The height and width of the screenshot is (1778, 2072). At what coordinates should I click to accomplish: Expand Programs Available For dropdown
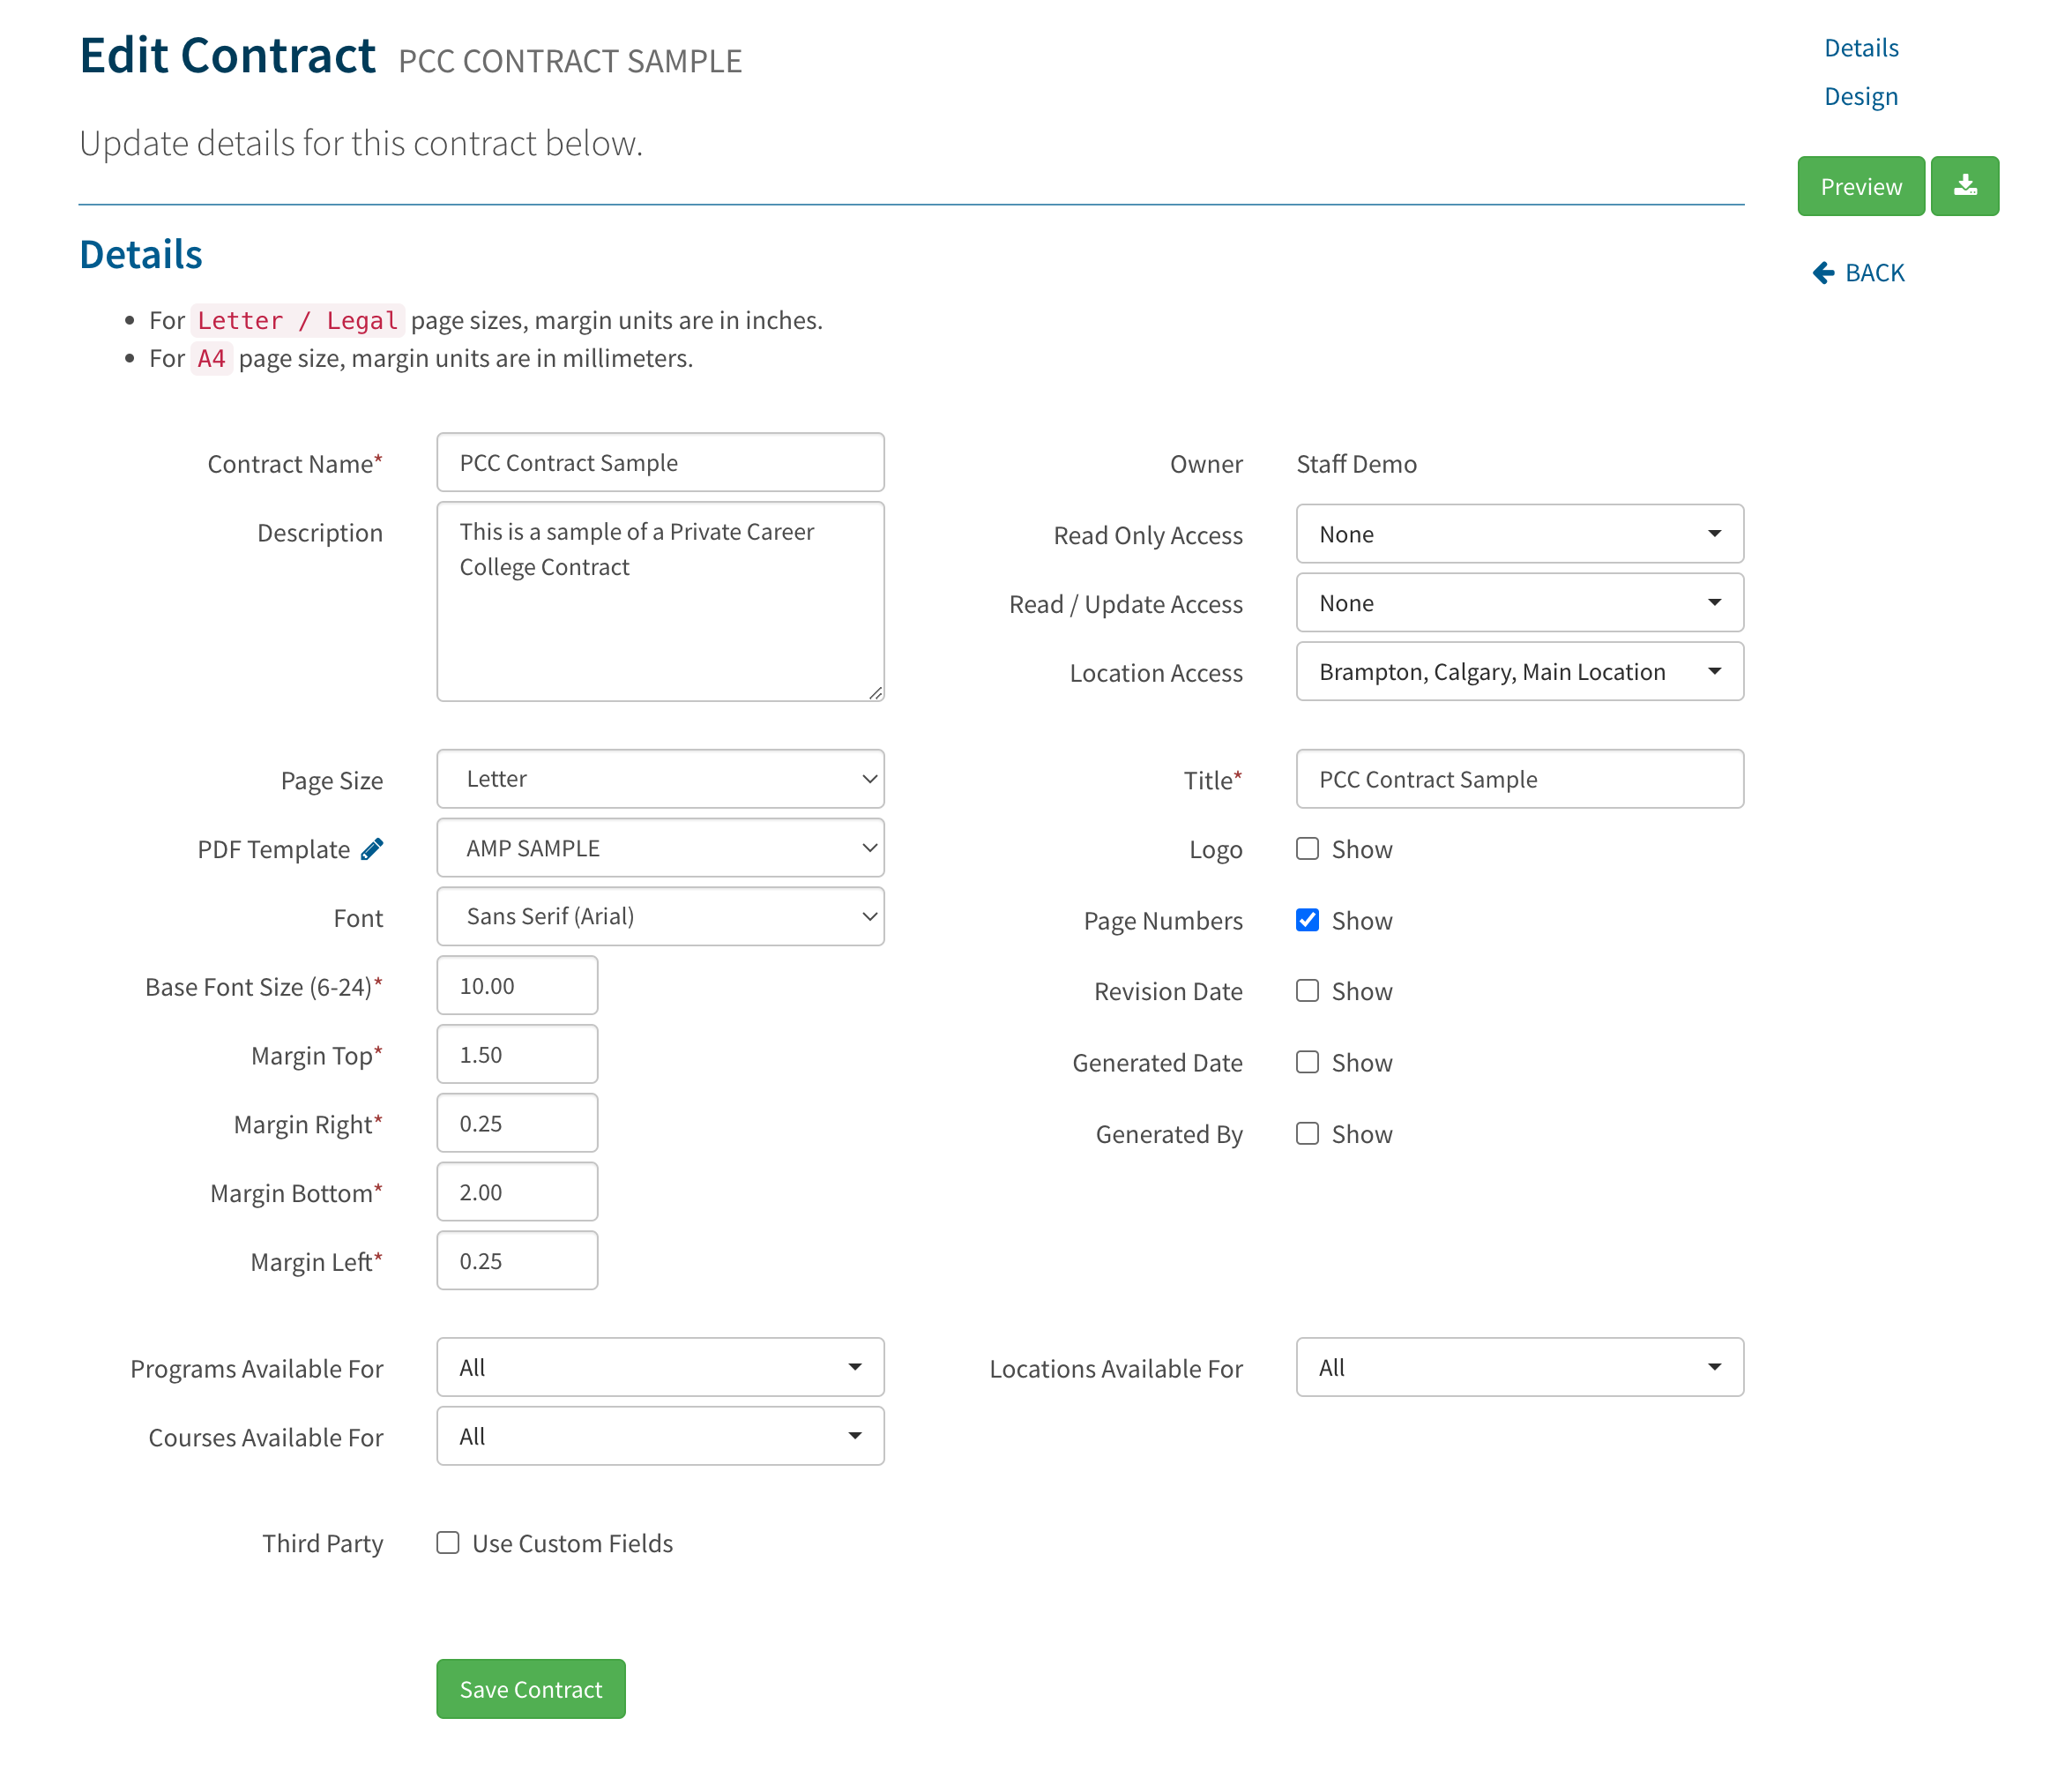coord(660,1367)
